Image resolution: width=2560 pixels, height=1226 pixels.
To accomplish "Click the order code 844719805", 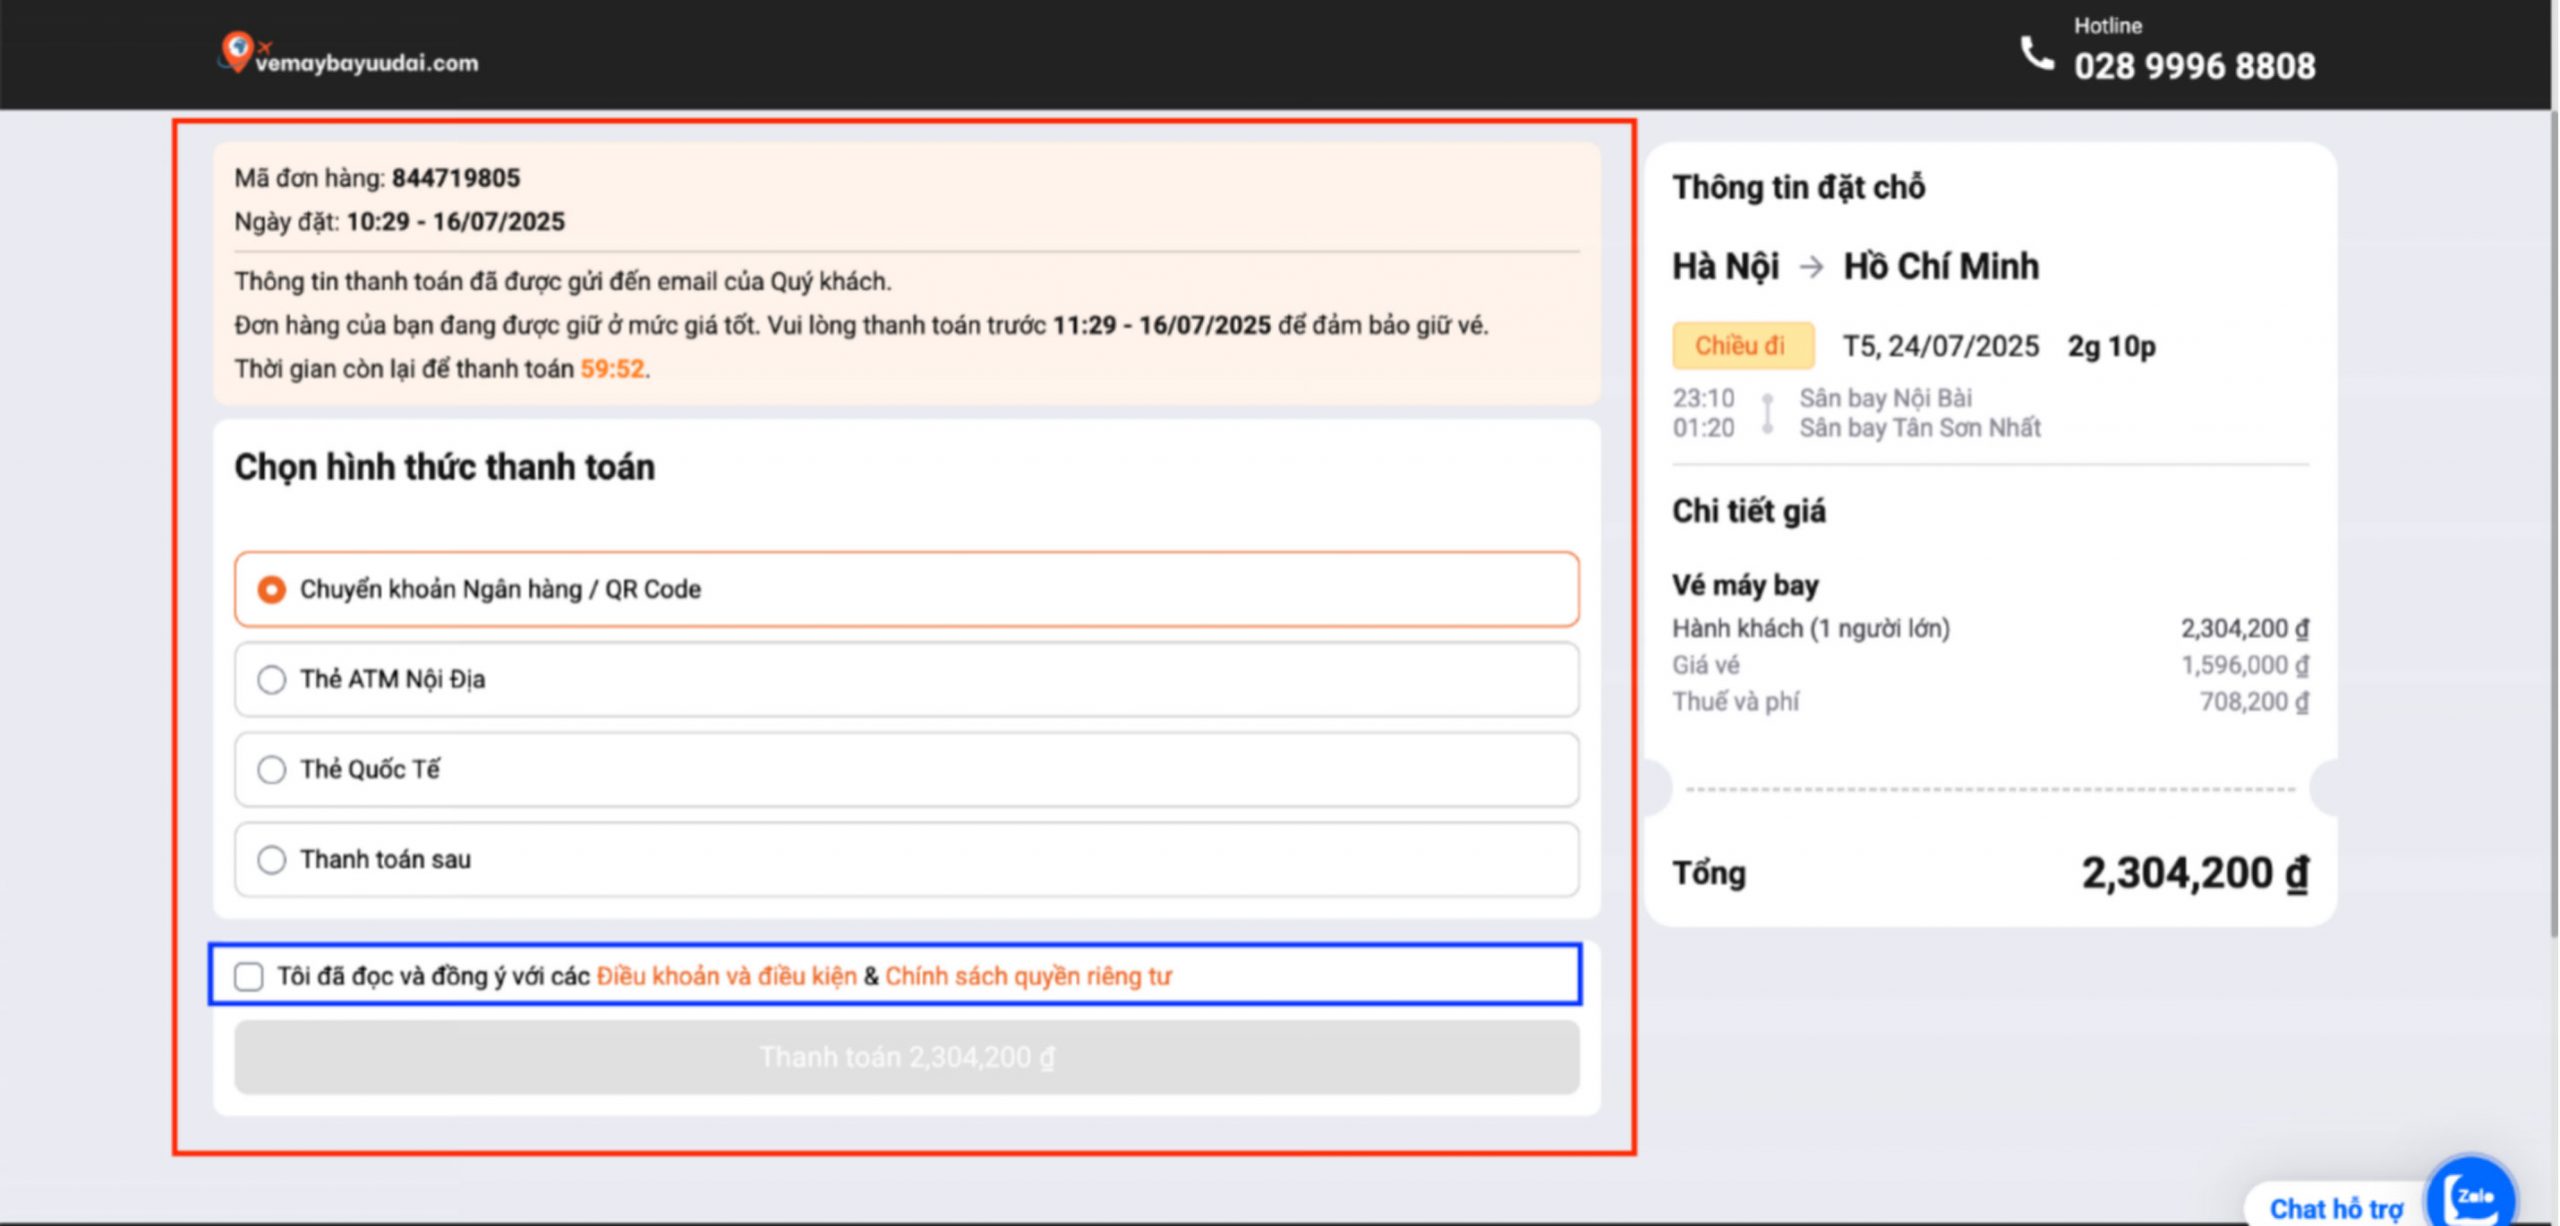I will pos(456,178).
